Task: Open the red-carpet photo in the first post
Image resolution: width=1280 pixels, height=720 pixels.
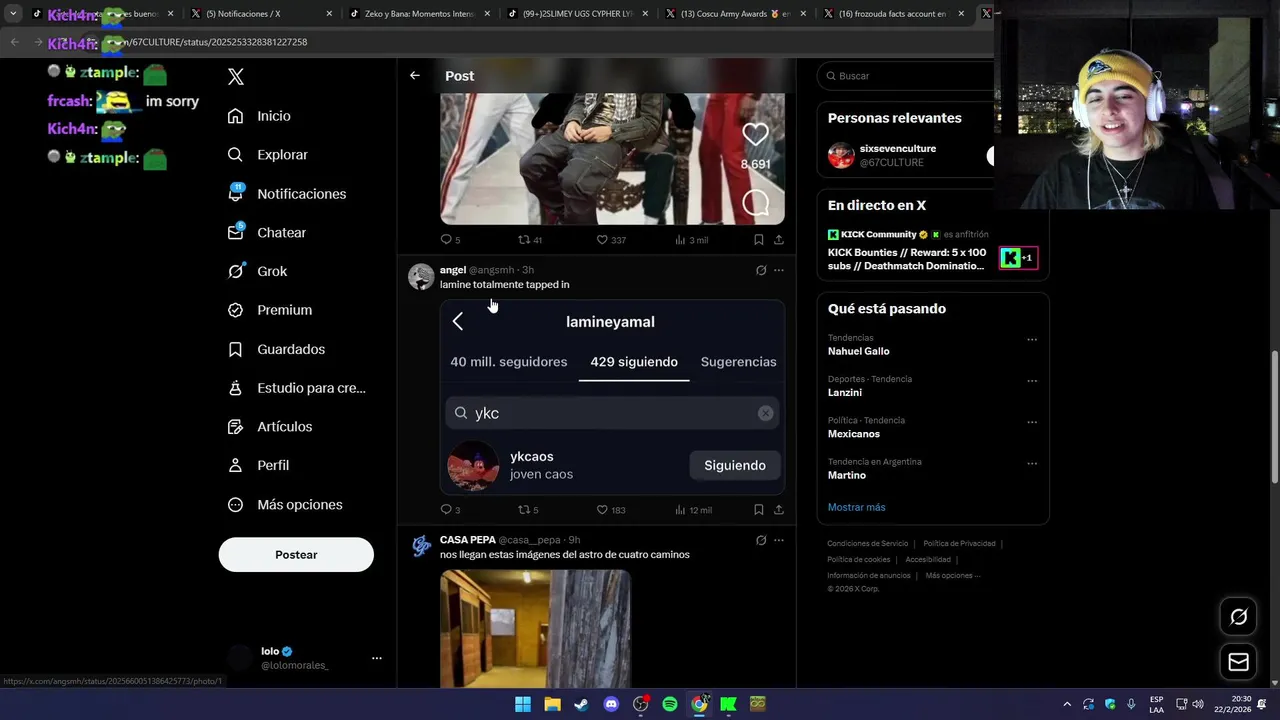Action: tap(612, 158)
